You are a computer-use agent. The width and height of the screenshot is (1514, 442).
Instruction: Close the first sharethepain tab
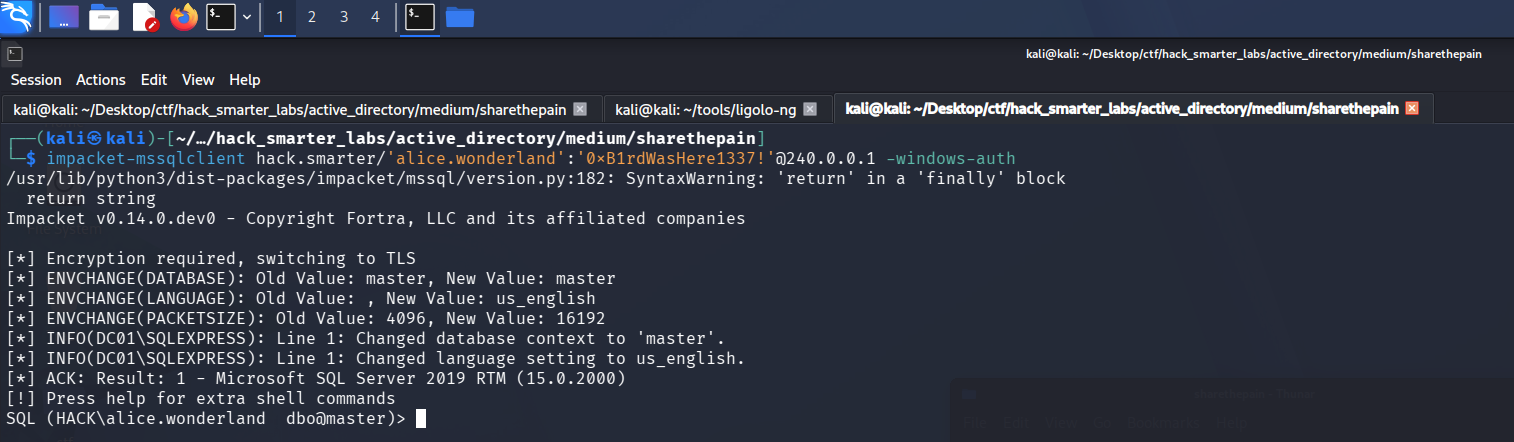coord(580,109)
